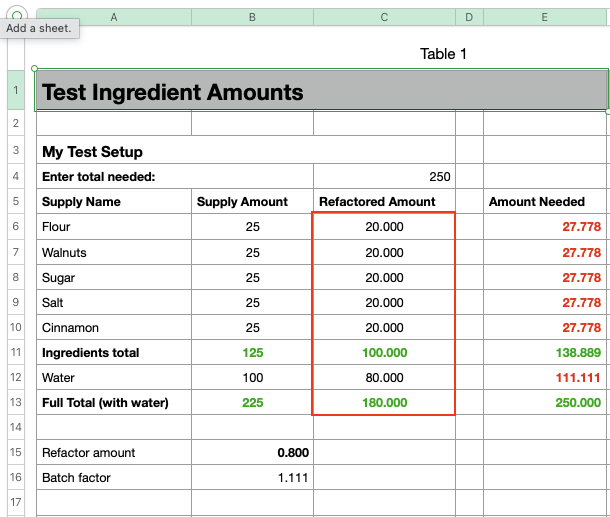Select Sugar's supply amount 25
Screen dimensions: 610x517
pos(252,278)
